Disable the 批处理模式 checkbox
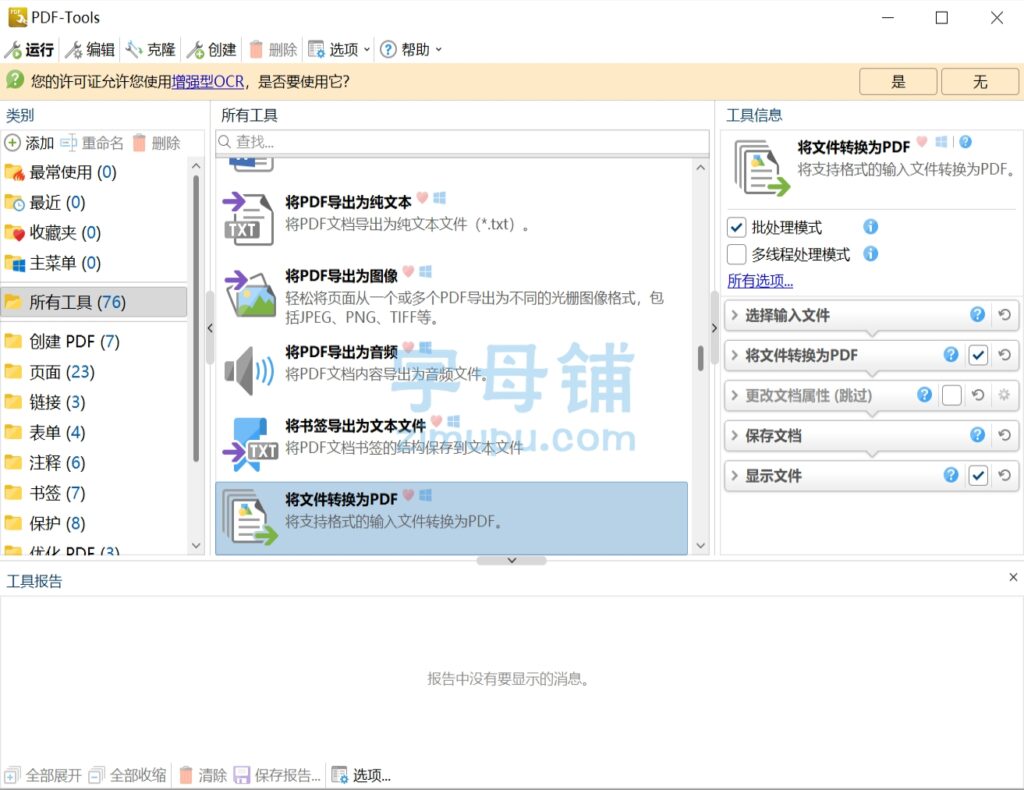Viewport: 1024px width, 790px height. tap(737, 228)
